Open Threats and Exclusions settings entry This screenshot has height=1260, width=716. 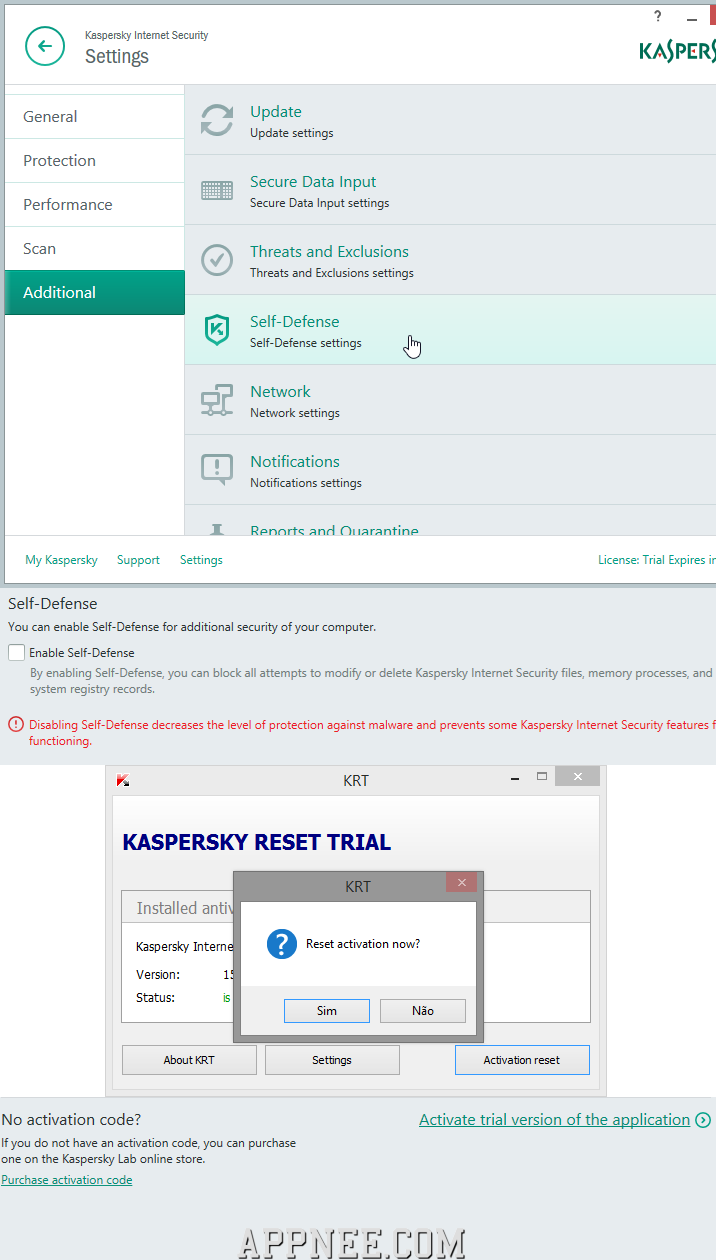tap(450, 260)
